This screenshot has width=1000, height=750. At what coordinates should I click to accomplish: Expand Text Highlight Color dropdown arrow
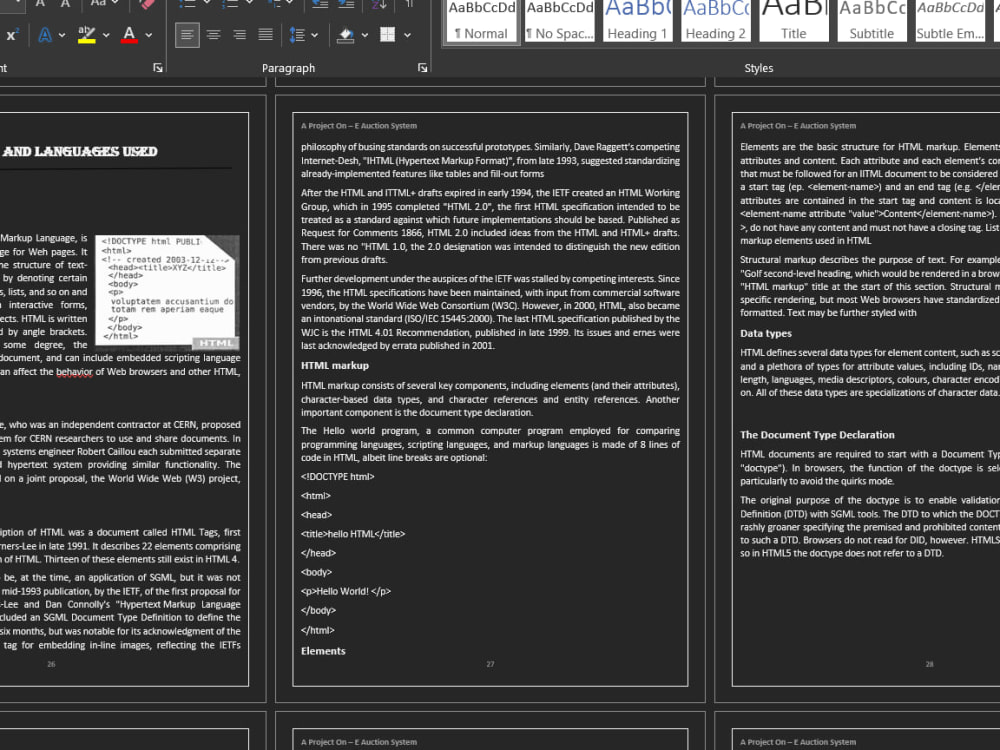(x=106, y=35)
